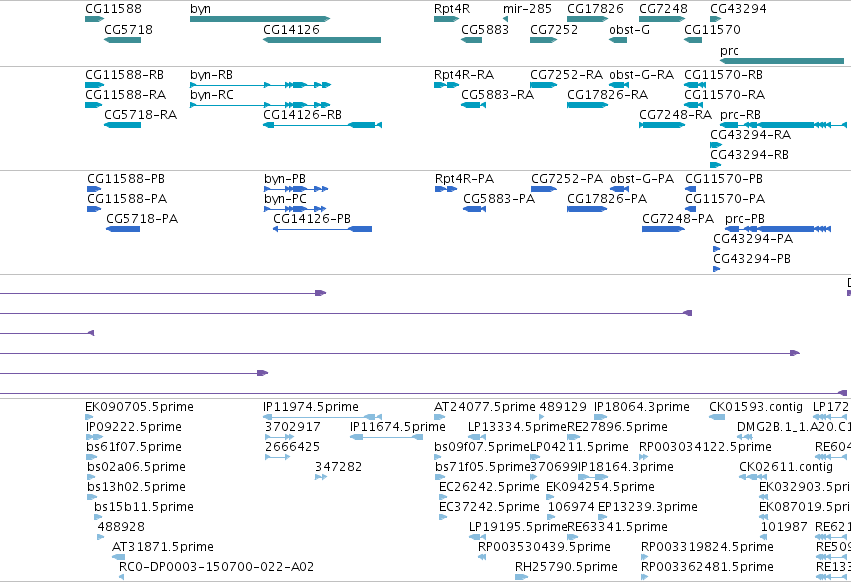
Task: Click the byn-RB transcript label
Action: [x=211, y=74]
